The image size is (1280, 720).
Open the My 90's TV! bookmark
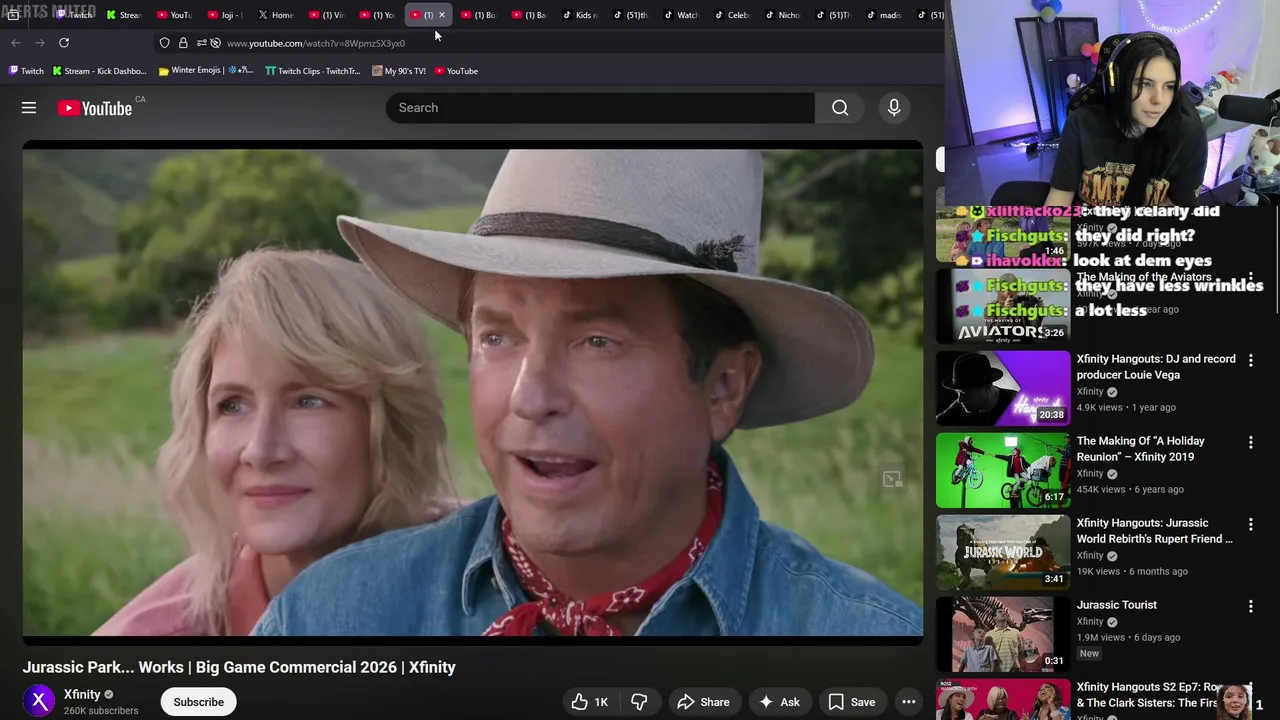(x=398, y=71)
